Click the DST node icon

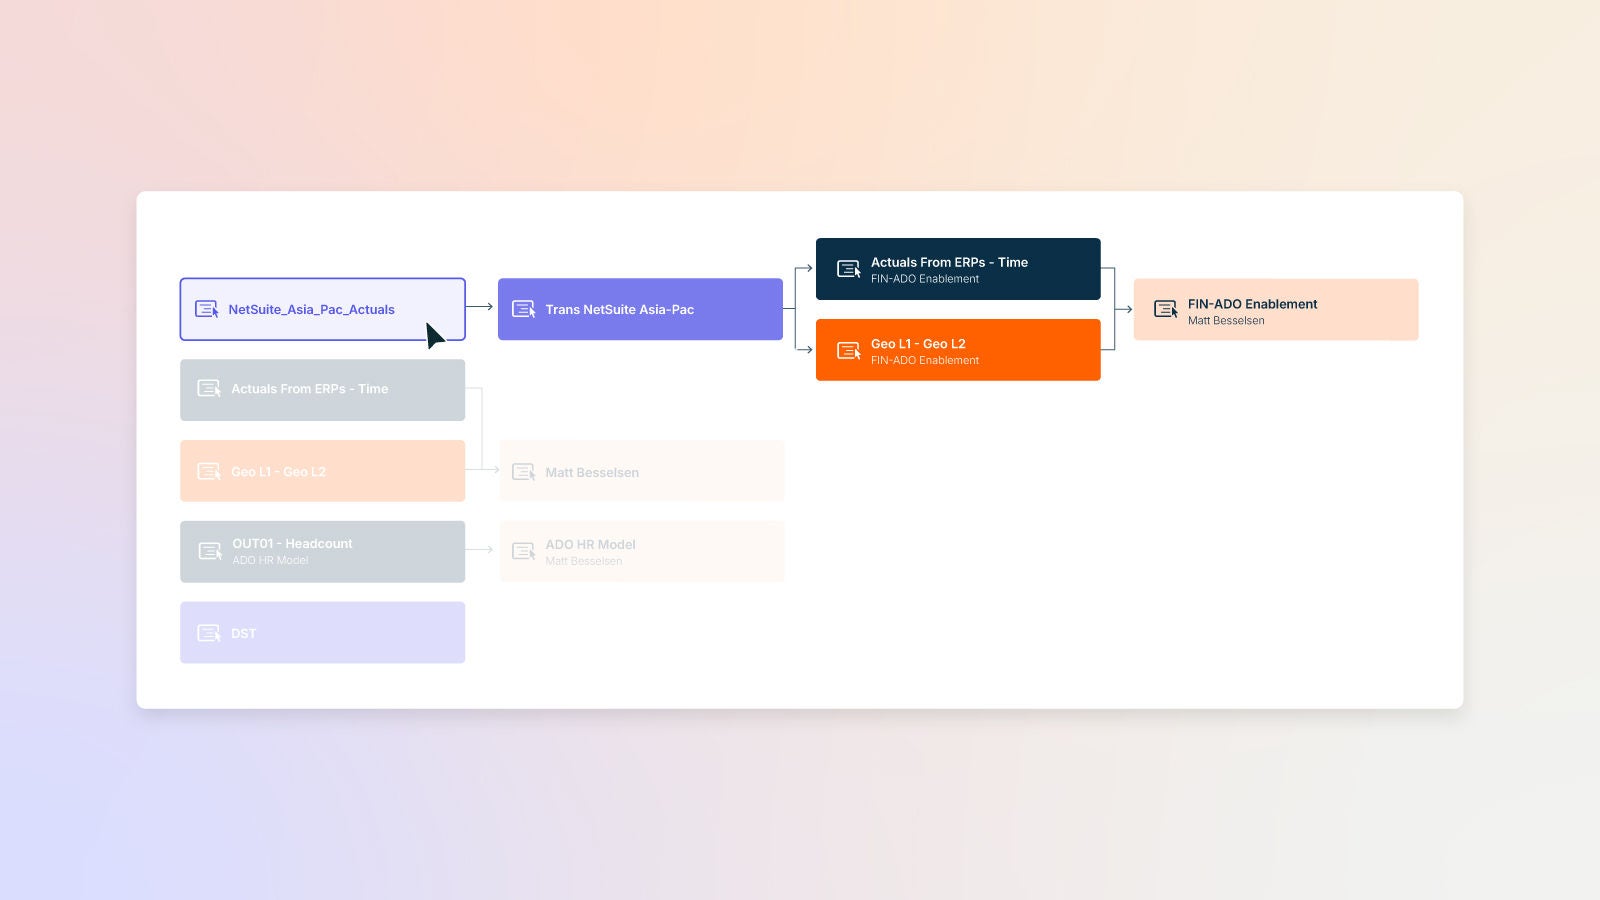[x=209, y=632]
